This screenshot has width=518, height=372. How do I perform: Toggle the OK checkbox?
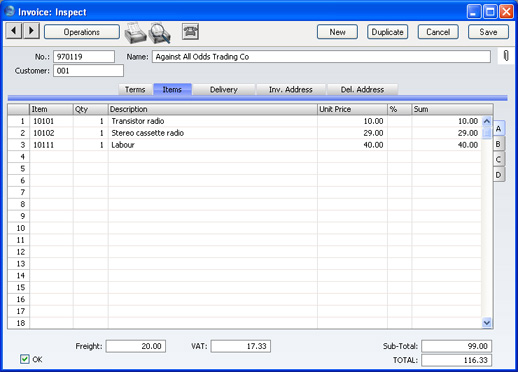tap(25, 359)
